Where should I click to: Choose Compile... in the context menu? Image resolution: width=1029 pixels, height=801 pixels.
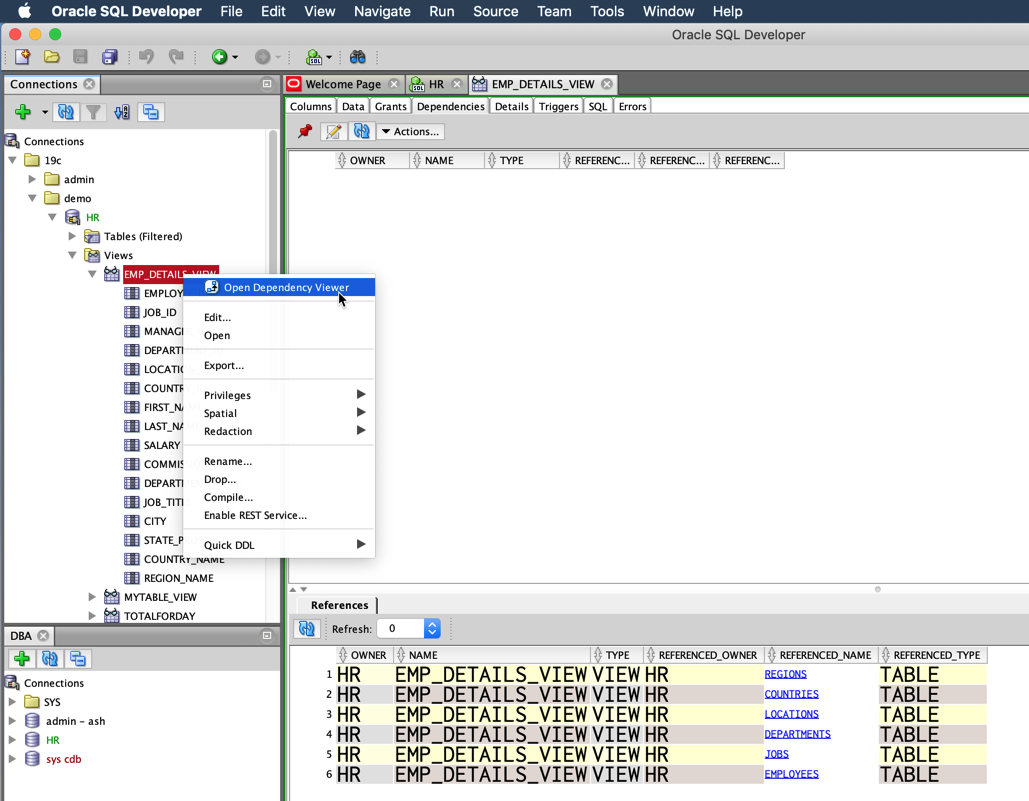point(279,497)
